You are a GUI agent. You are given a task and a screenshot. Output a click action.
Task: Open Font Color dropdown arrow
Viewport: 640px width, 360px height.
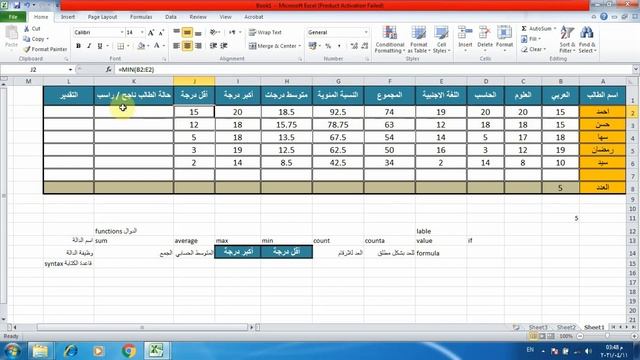[164, 46]
